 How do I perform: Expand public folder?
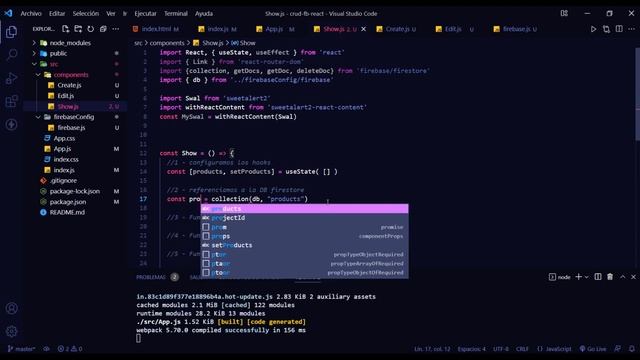click(34, 53)
